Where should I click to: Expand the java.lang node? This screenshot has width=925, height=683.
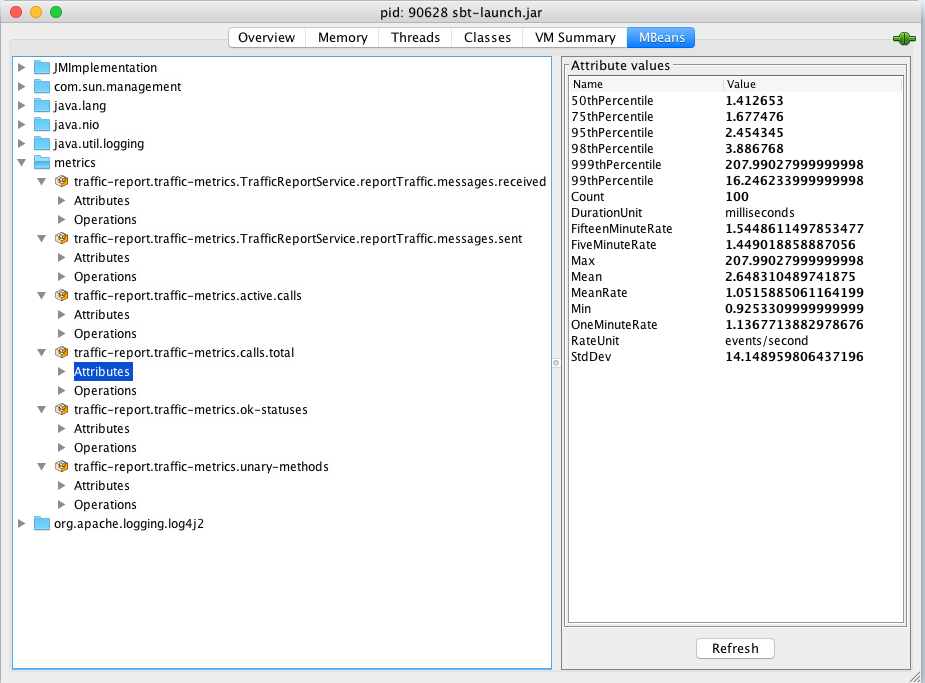click(22, 106)
